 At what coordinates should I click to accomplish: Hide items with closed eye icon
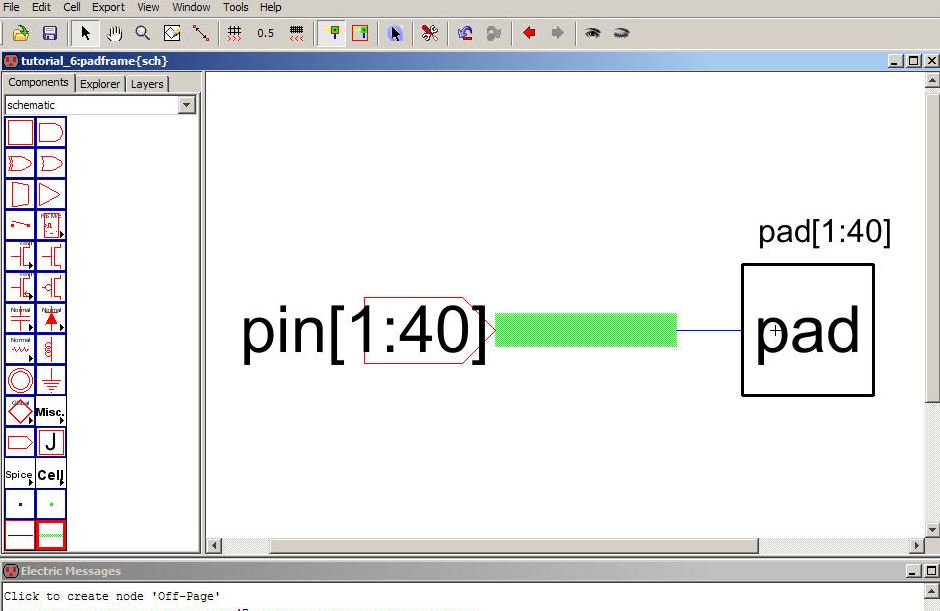click(x=621, y=33)
